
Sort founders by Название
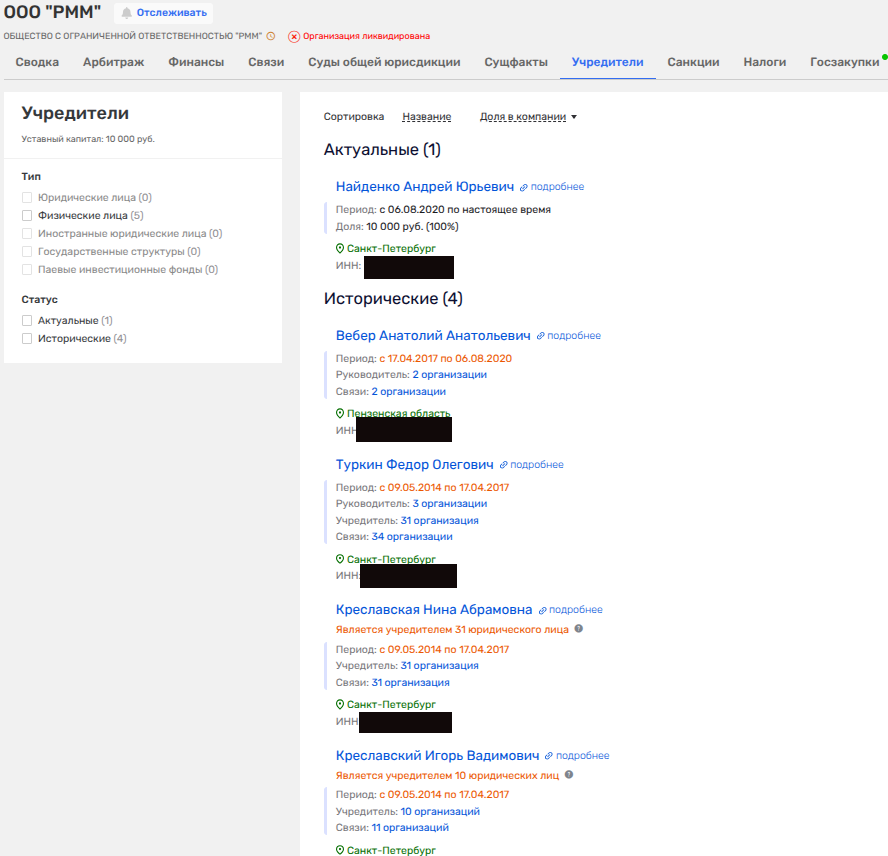click(x=426, y=117)
